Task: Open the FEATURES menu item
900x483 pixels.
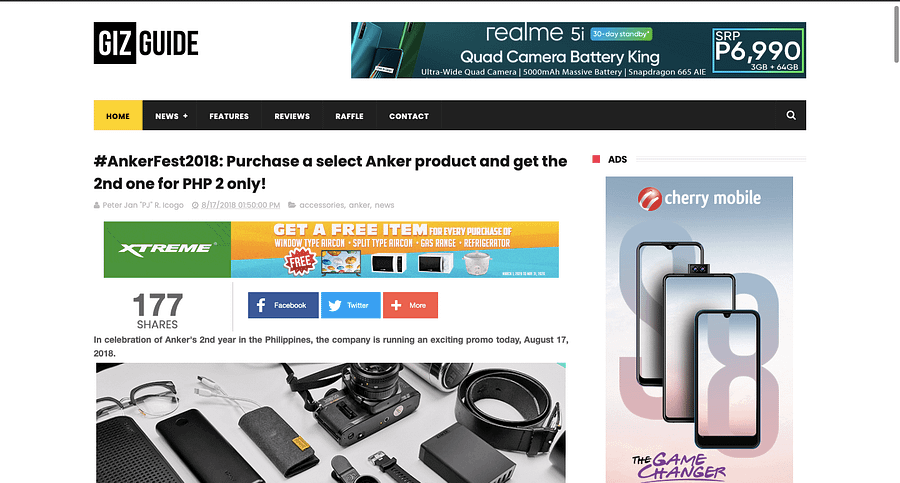Action: 229,115
